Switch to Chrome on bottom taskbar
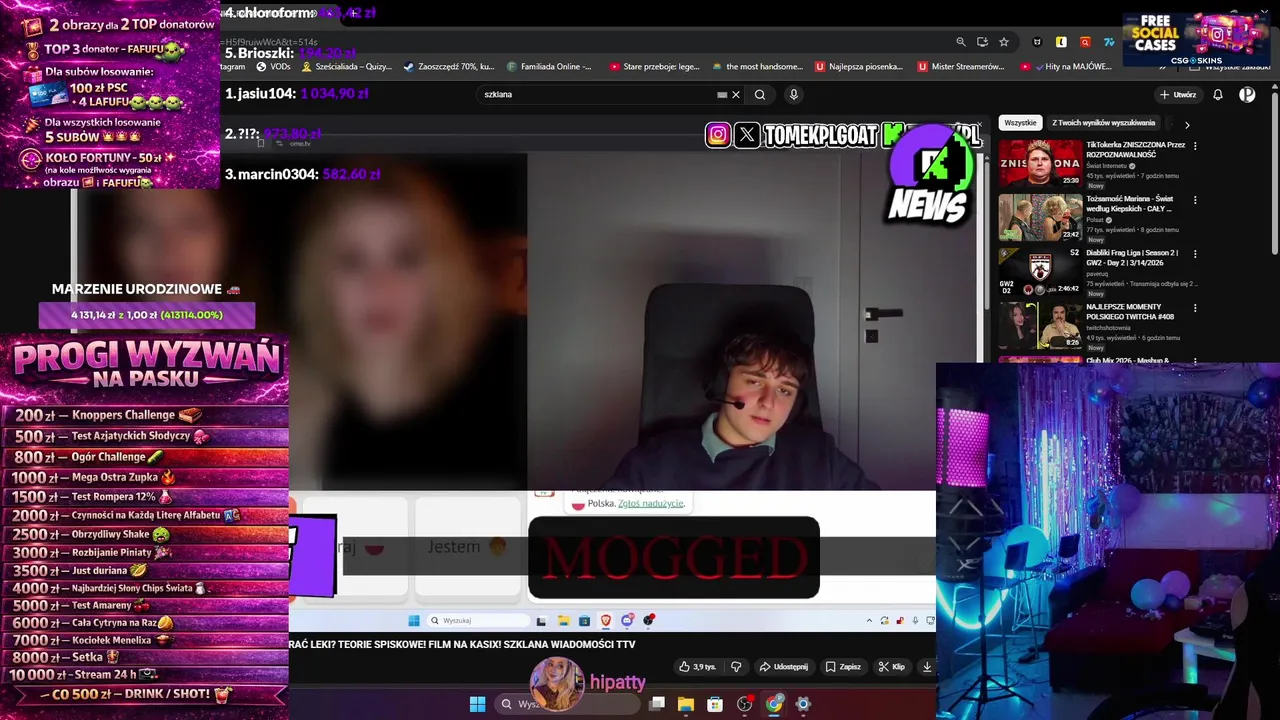Viewport: 1280px width, 720px height. 774,704
